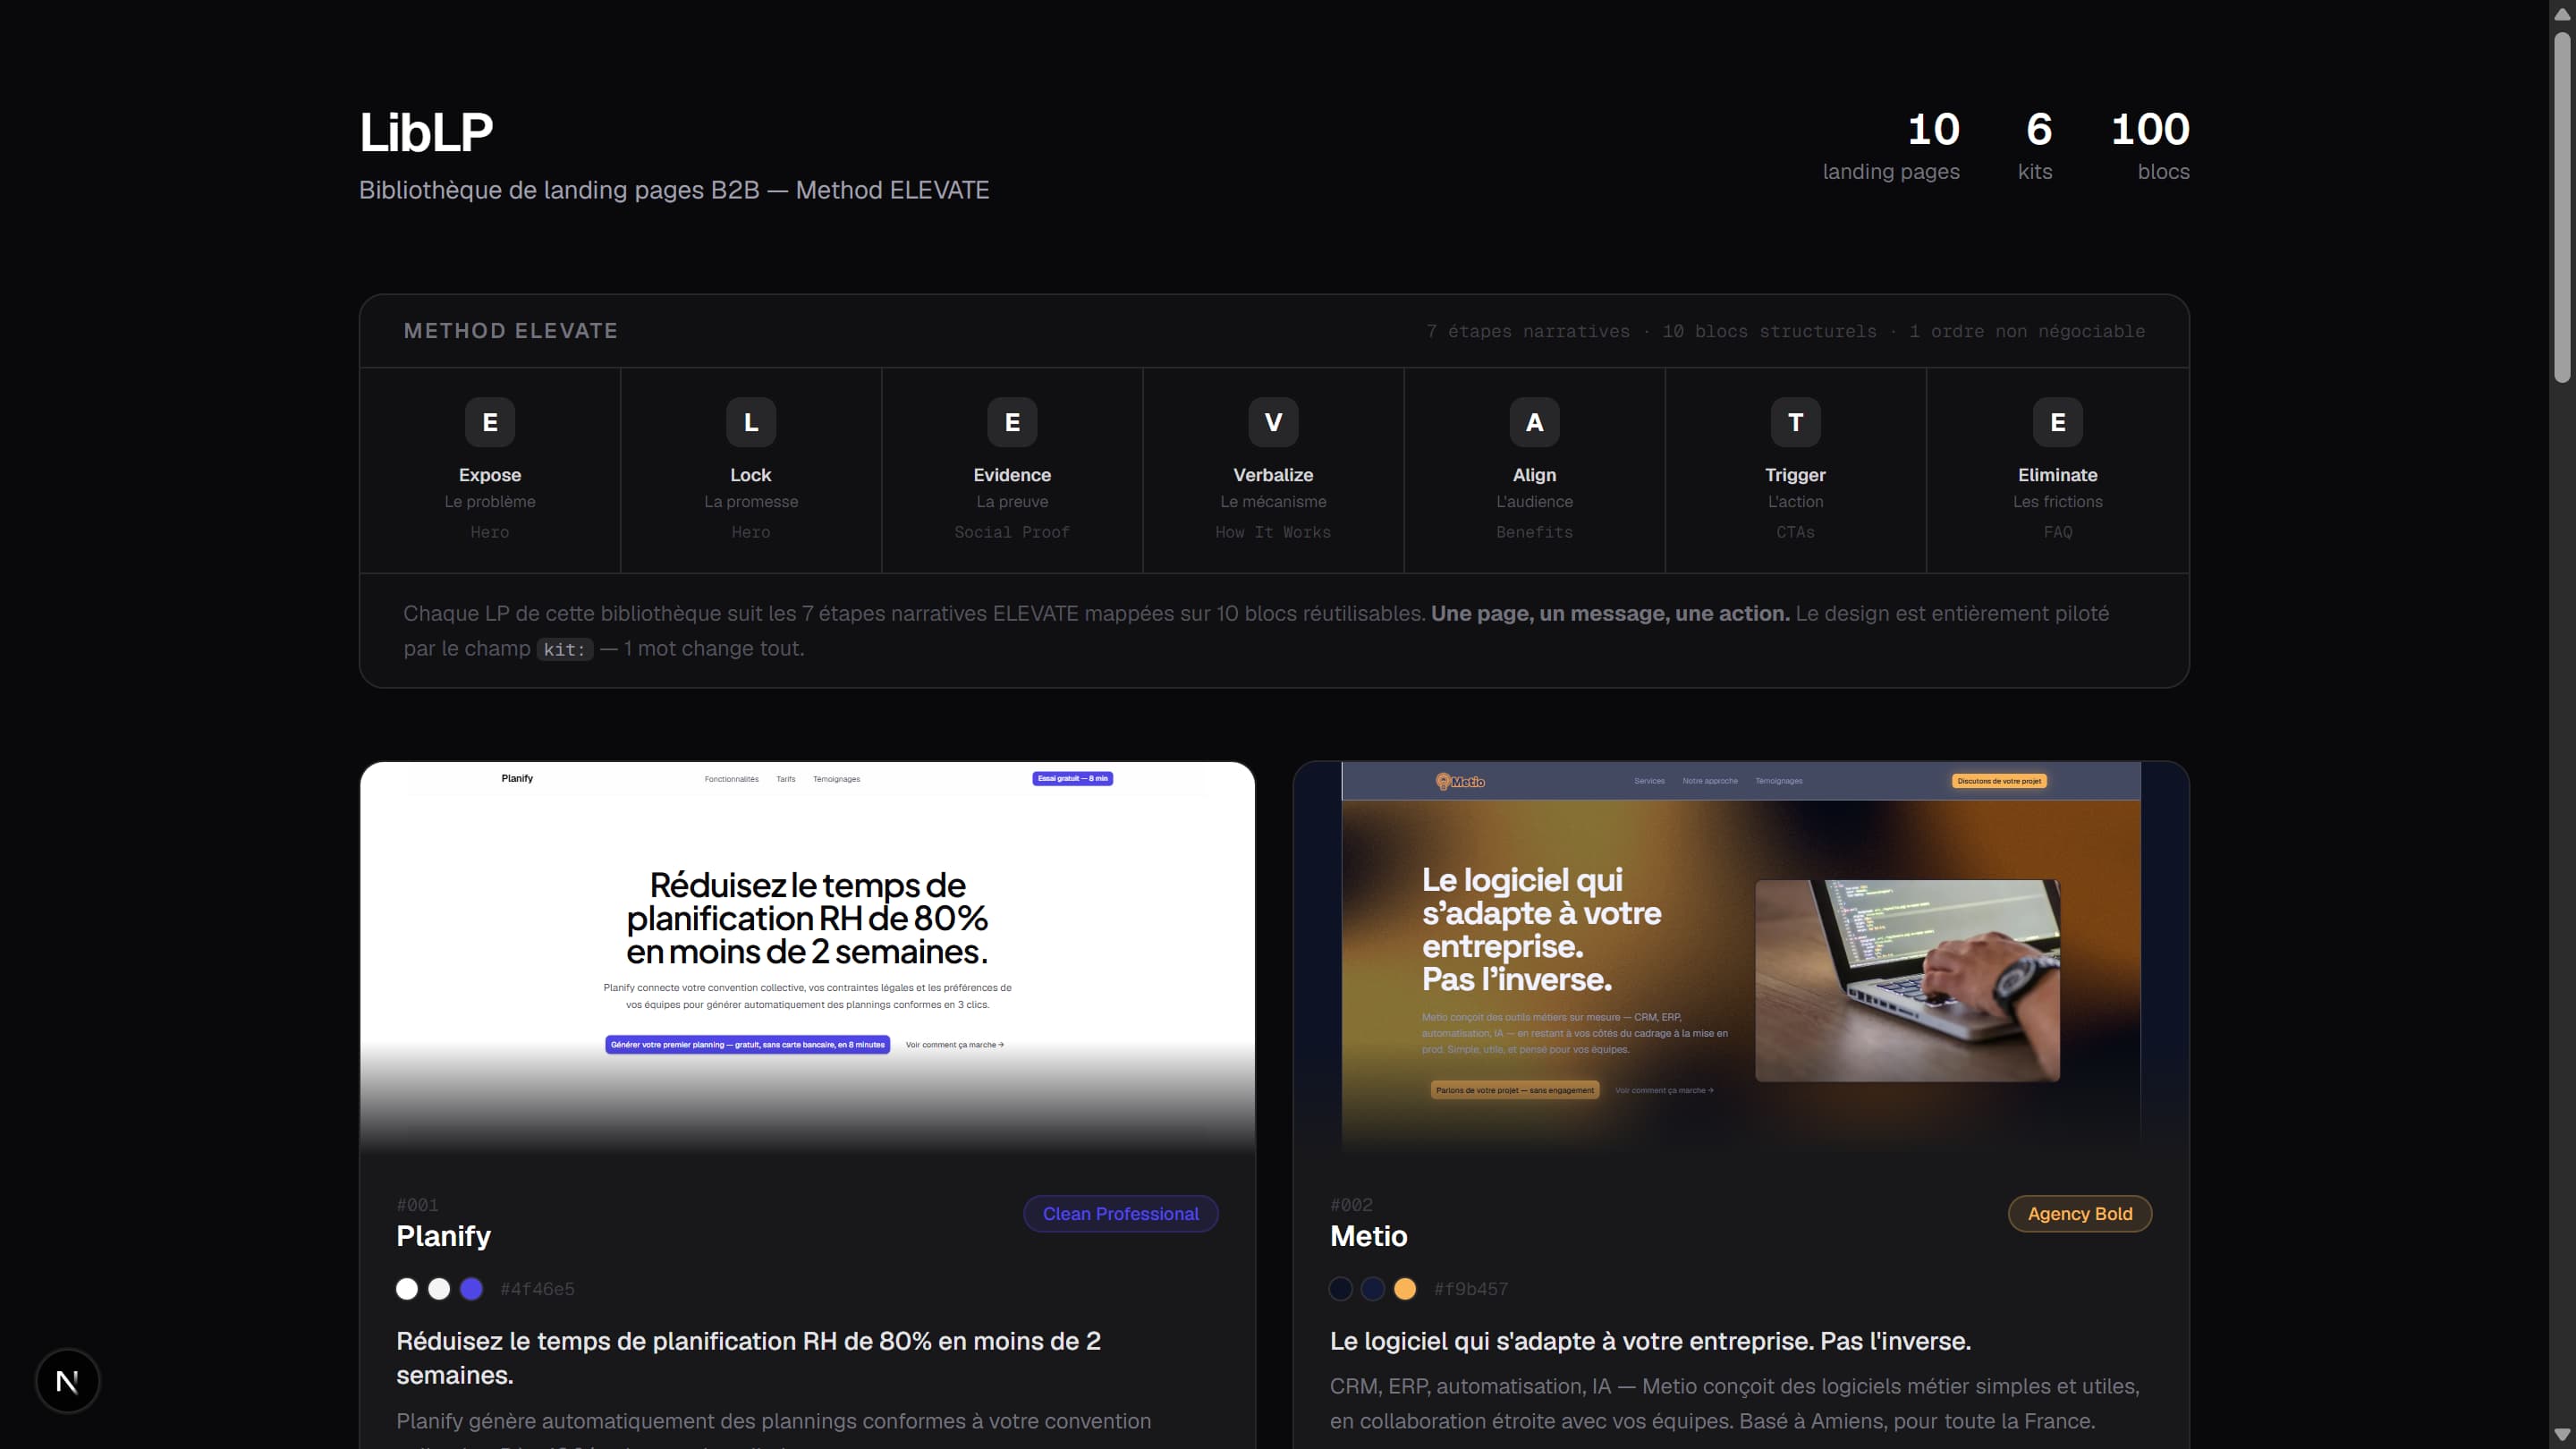Screen dimensions: 2576x1449
Task: Click the Evidence step label
Action: tap(1012, 475)
